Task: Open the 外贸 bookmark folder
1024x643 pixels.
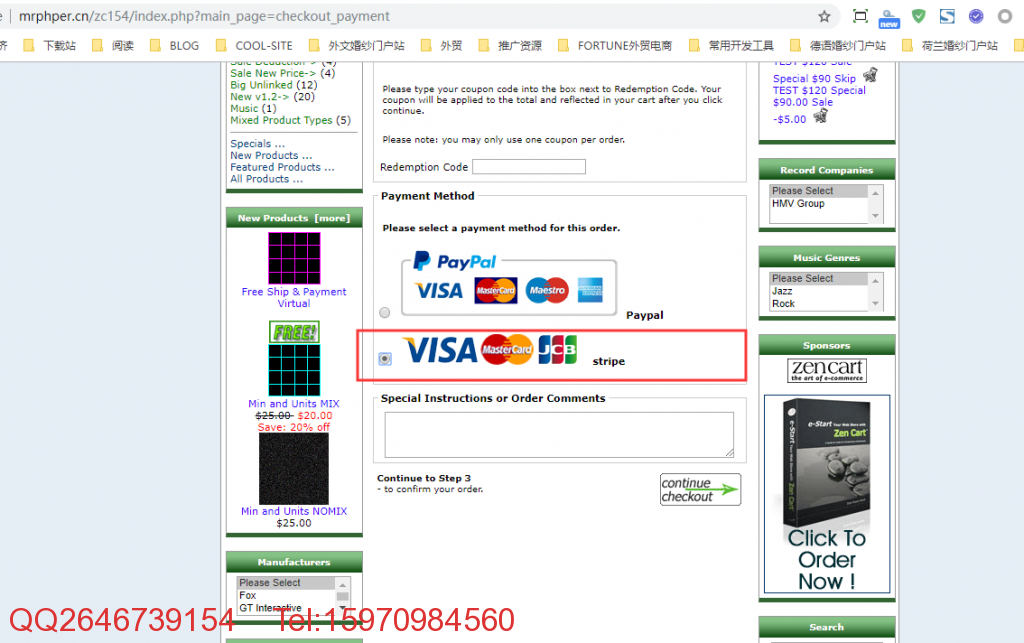Action: pos(441,45)
